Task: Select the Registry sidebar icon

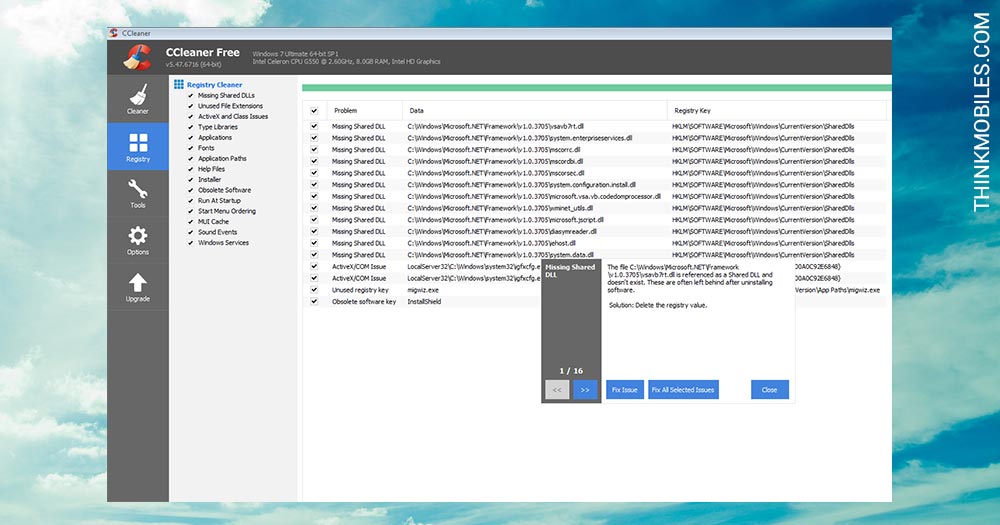Action: tap(138, 147)
